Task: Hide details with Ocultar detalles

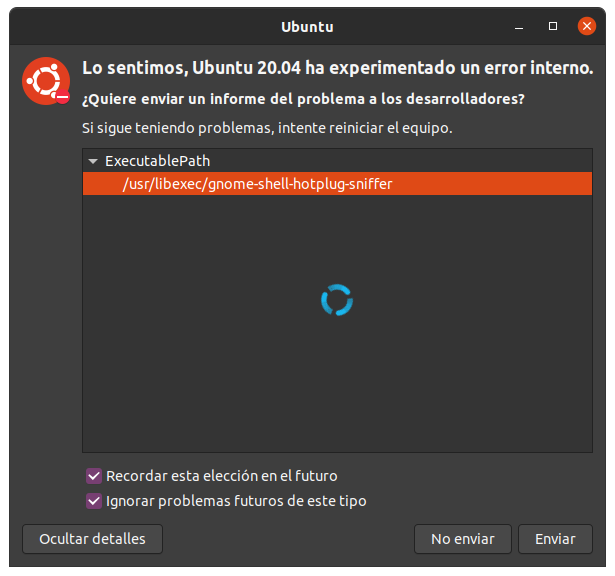Action: [92, 539]
